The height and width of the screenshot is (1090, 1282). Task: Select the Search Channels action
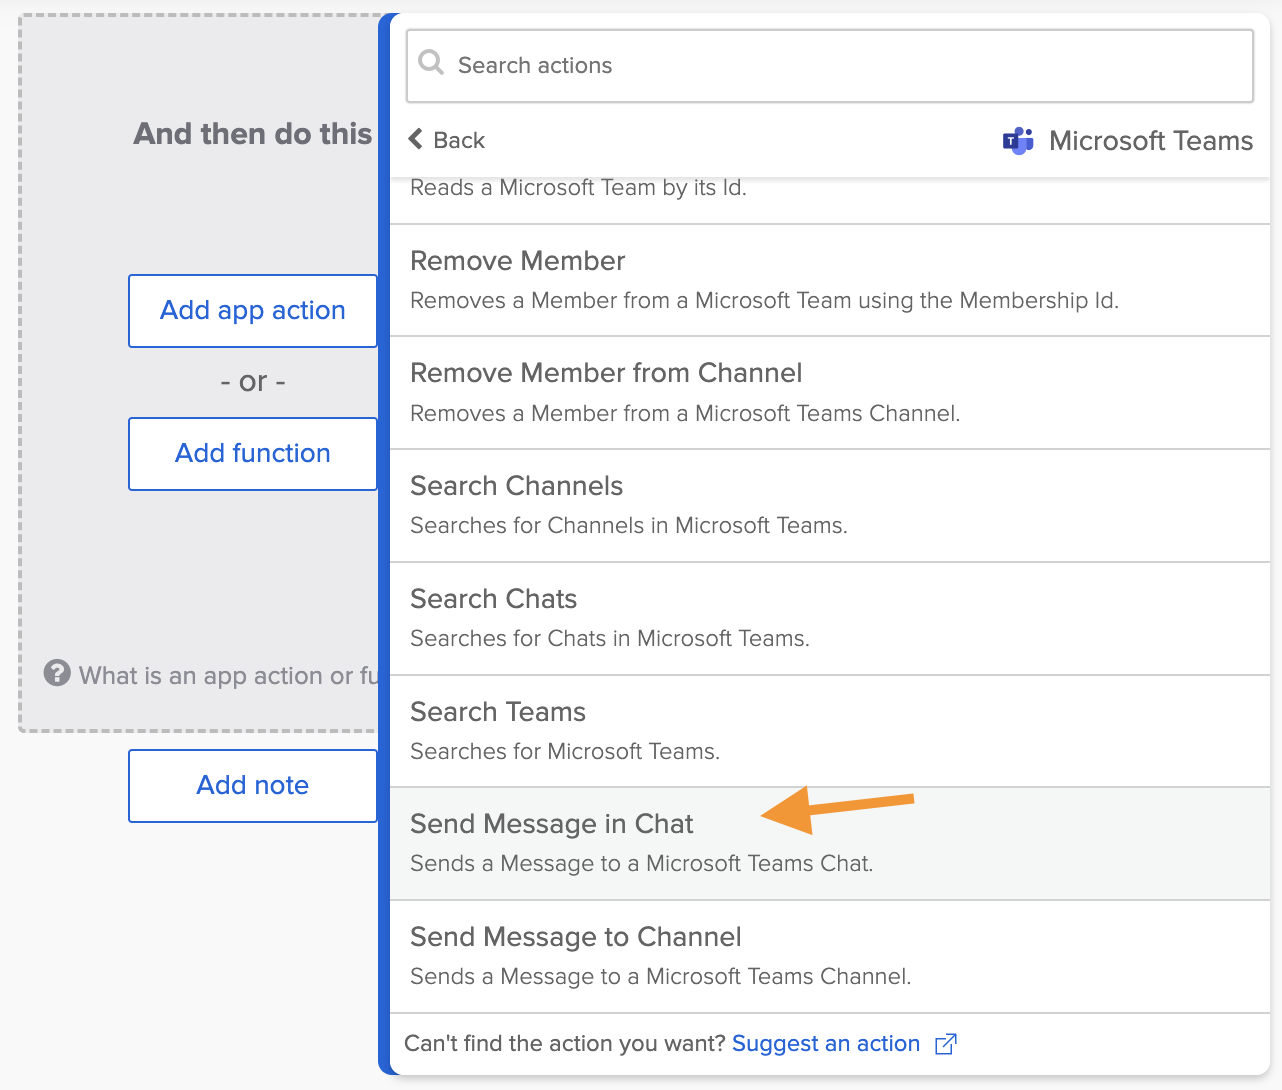tap(828, 505)
